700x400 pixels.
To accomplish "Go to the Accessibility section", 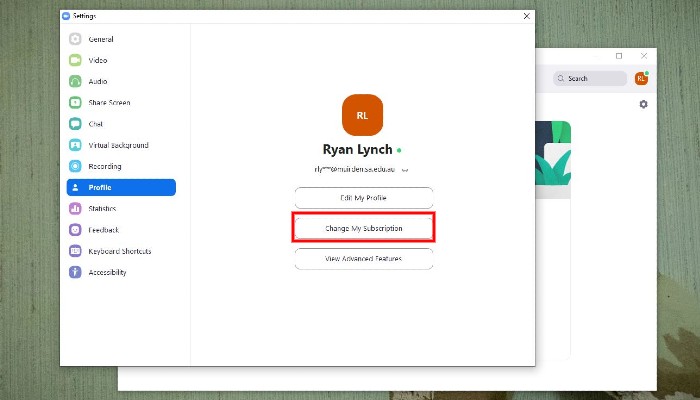I will click(x=107, y=272).
